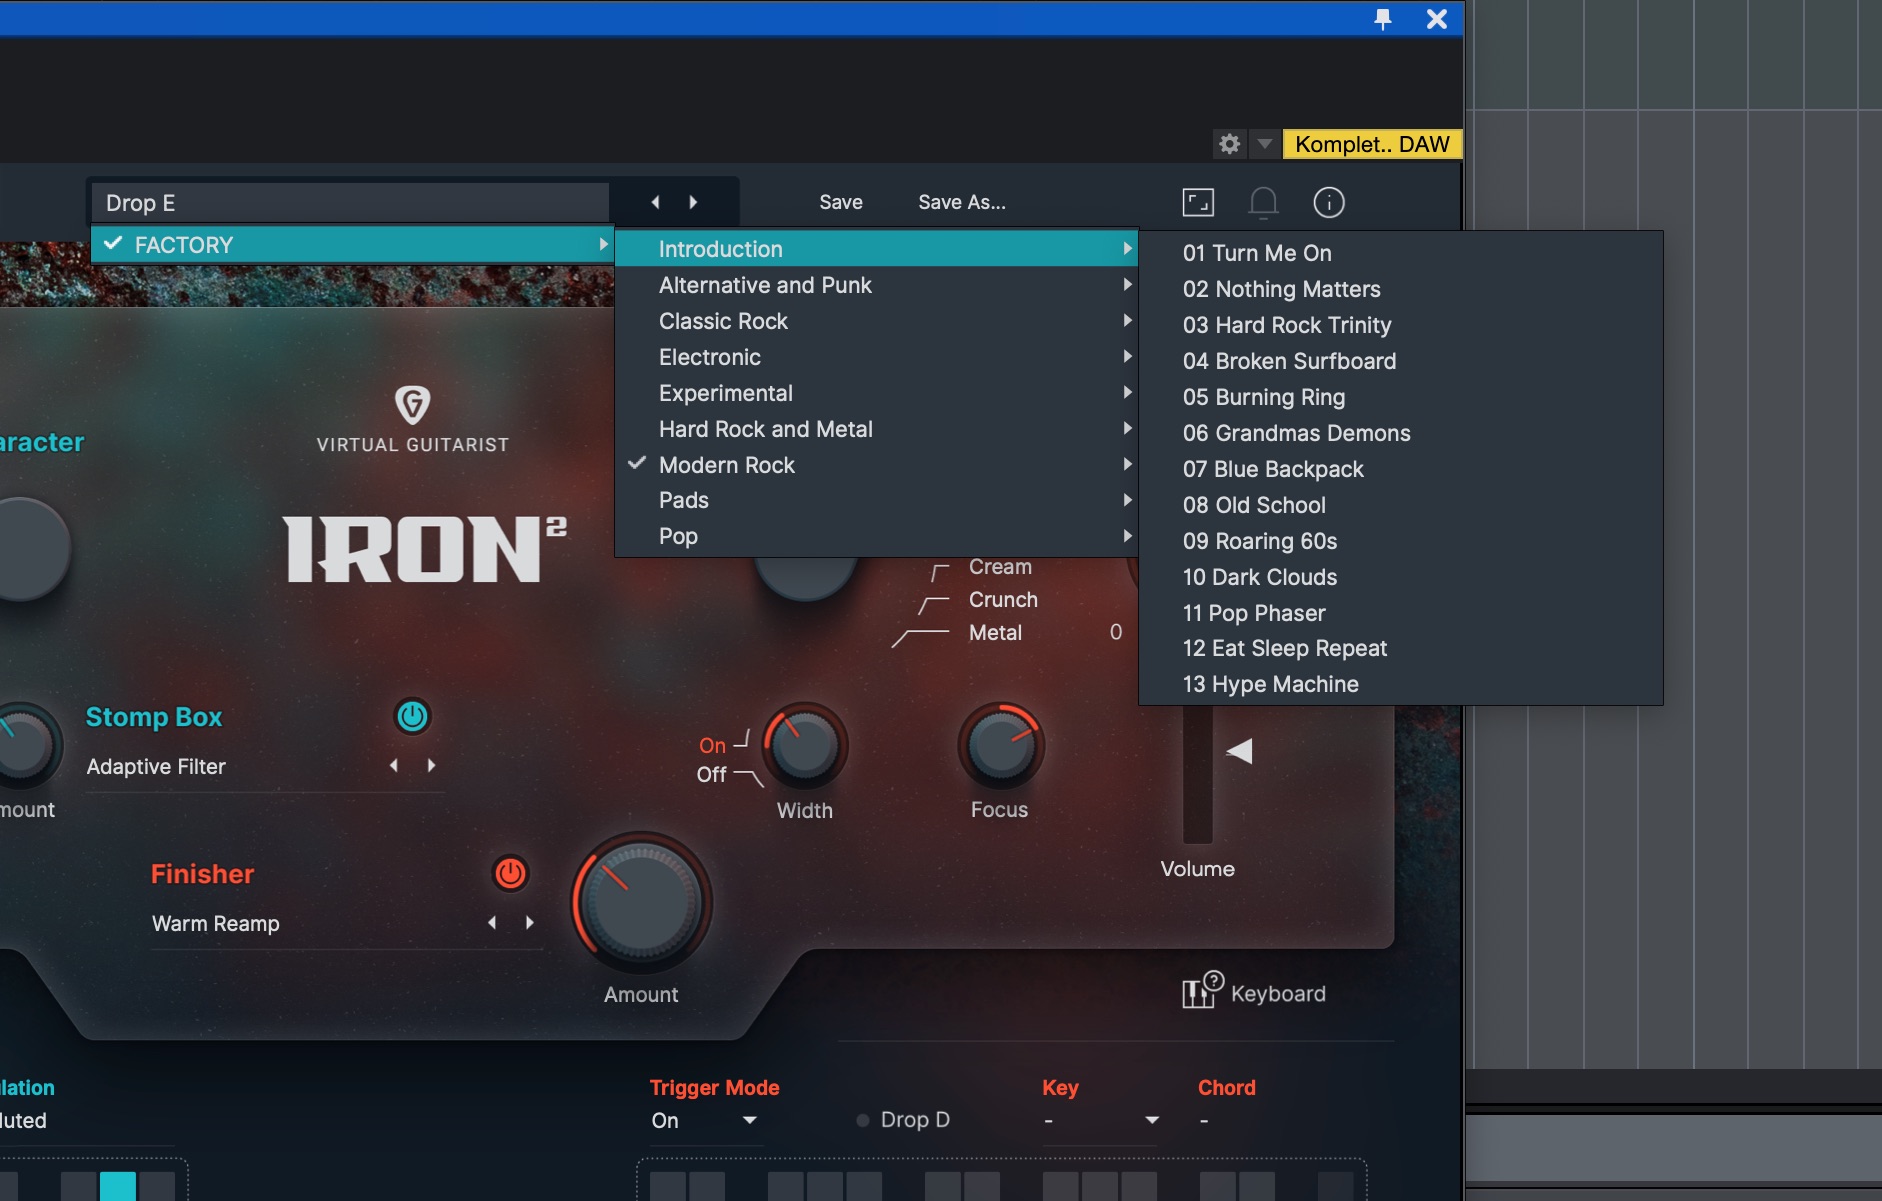The height and width of the screenshot is (1201, 1882).
Task: Go to previous preset arrow
Action: (655, 202)
